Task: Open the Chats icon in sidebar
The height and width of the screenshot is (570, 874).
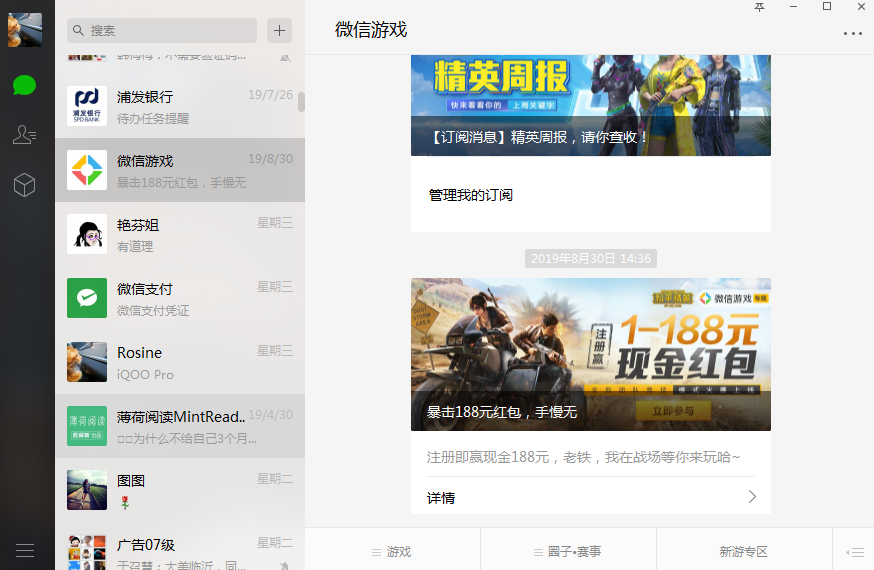Action: coord(25,85)
